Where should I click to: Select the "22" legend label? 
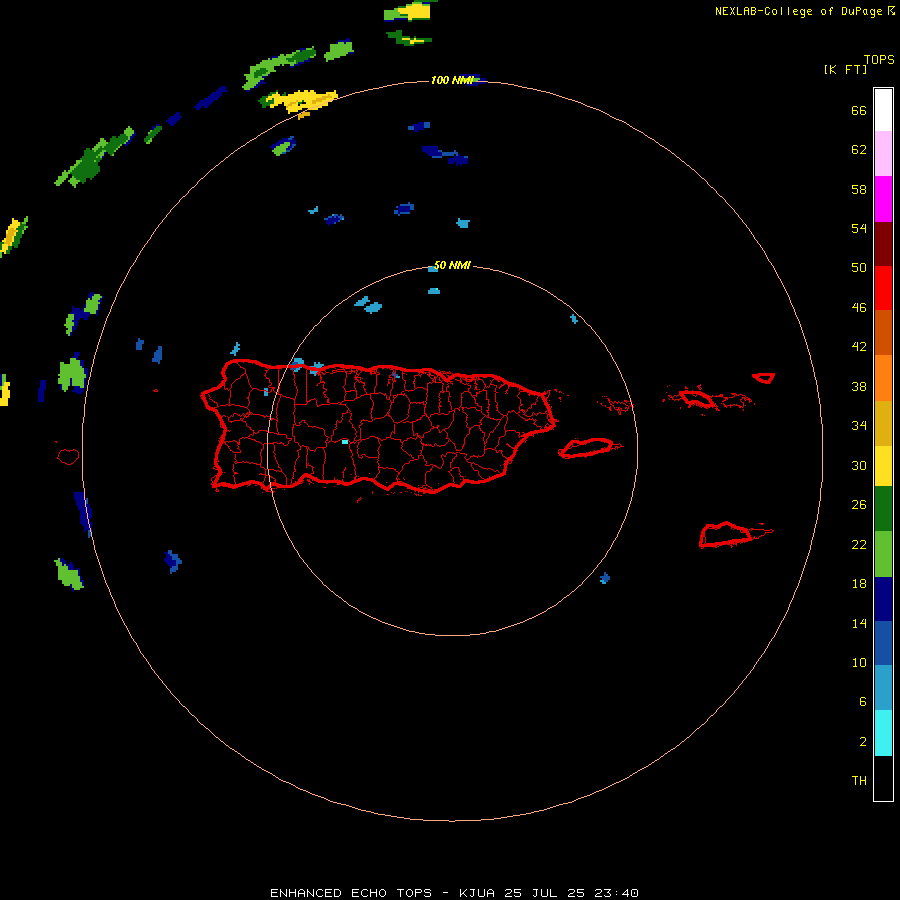(x=859, y=544)
